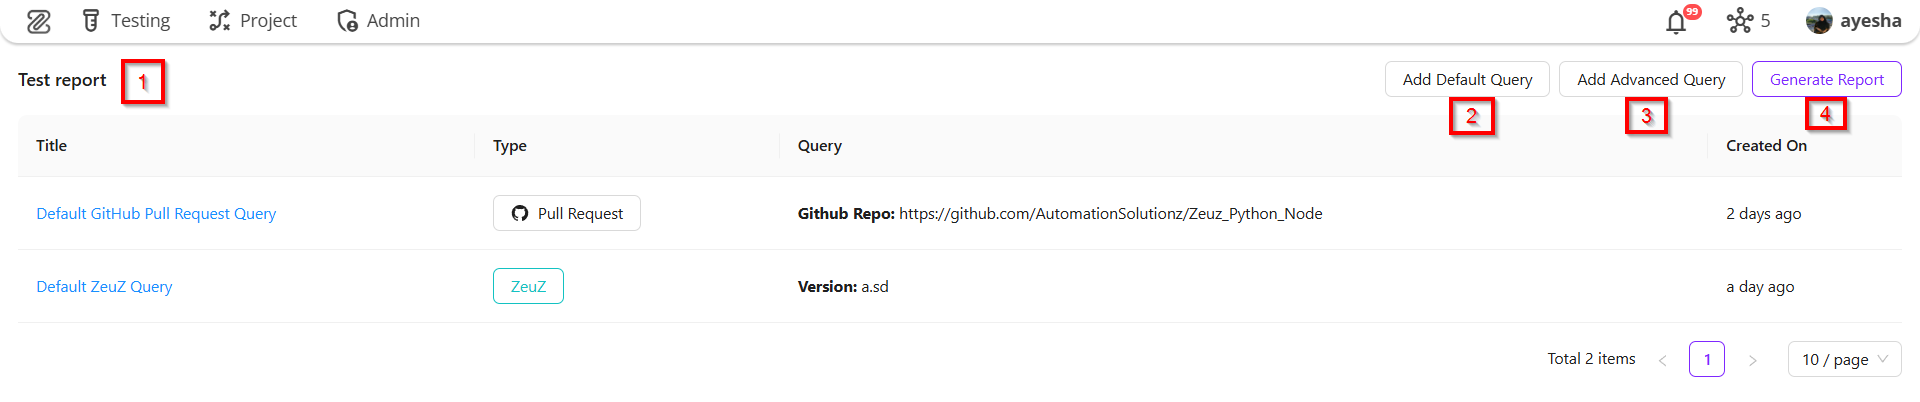Screen dimensions: 1920x402
Task: Click the previous page arrow
Action: pyautogui.click(x=1662, y=360)
